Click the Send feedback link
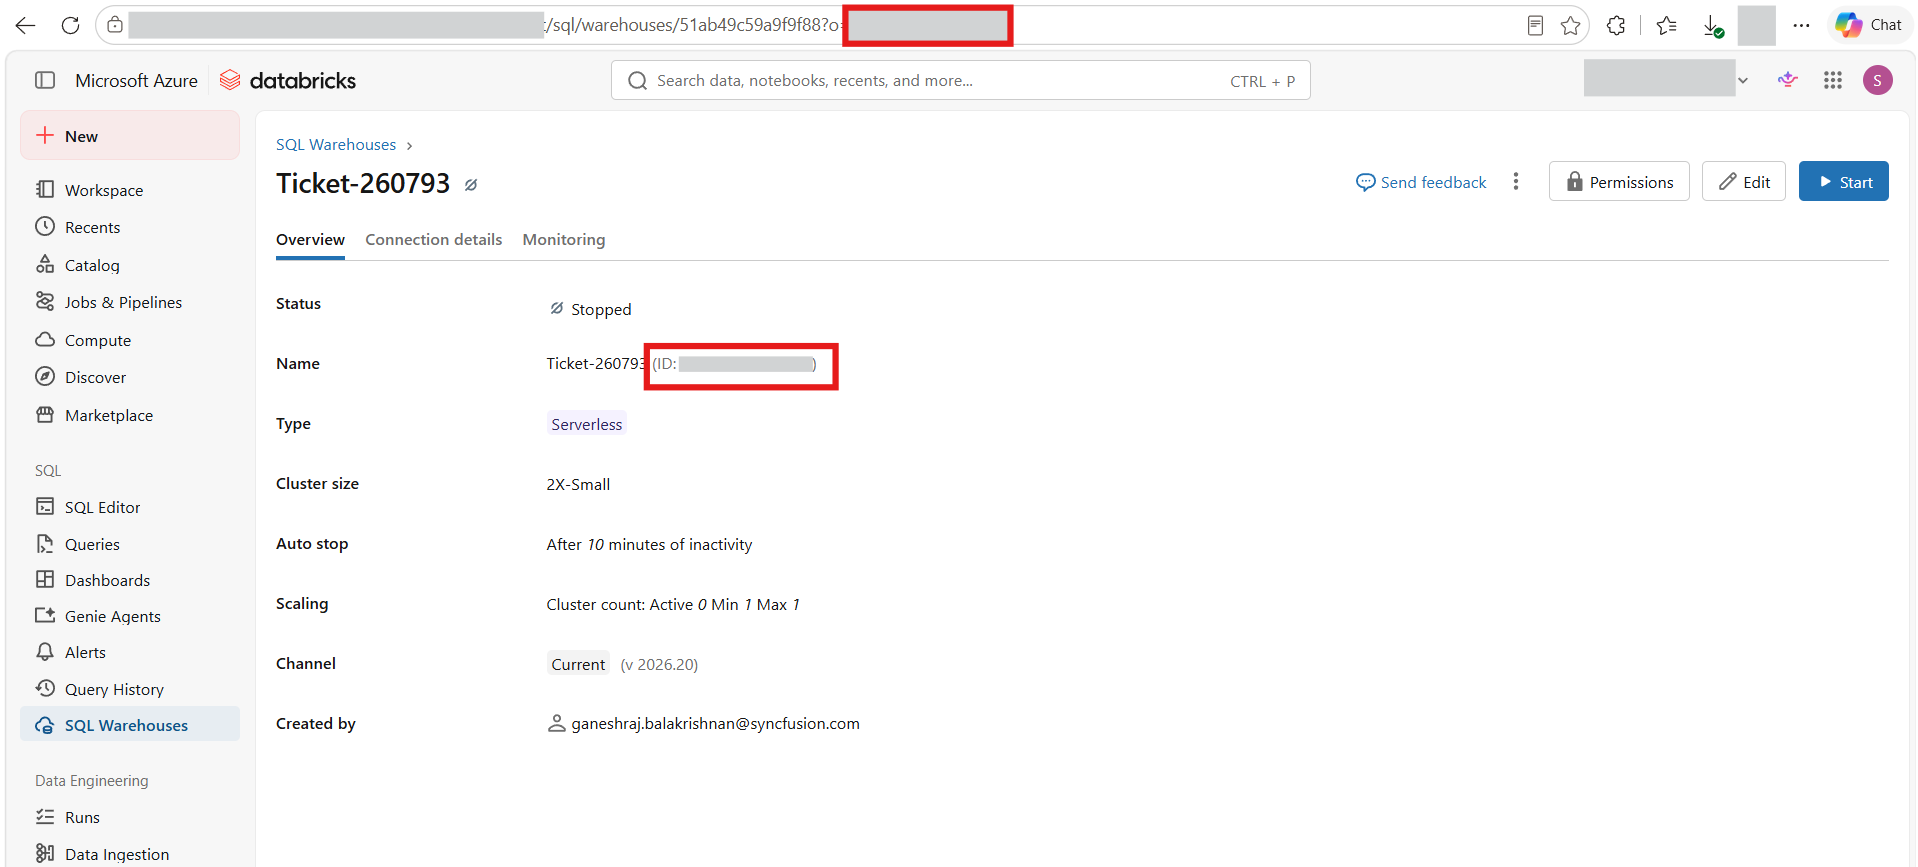The image size is (1918, 867). [x=1421, y=182]
